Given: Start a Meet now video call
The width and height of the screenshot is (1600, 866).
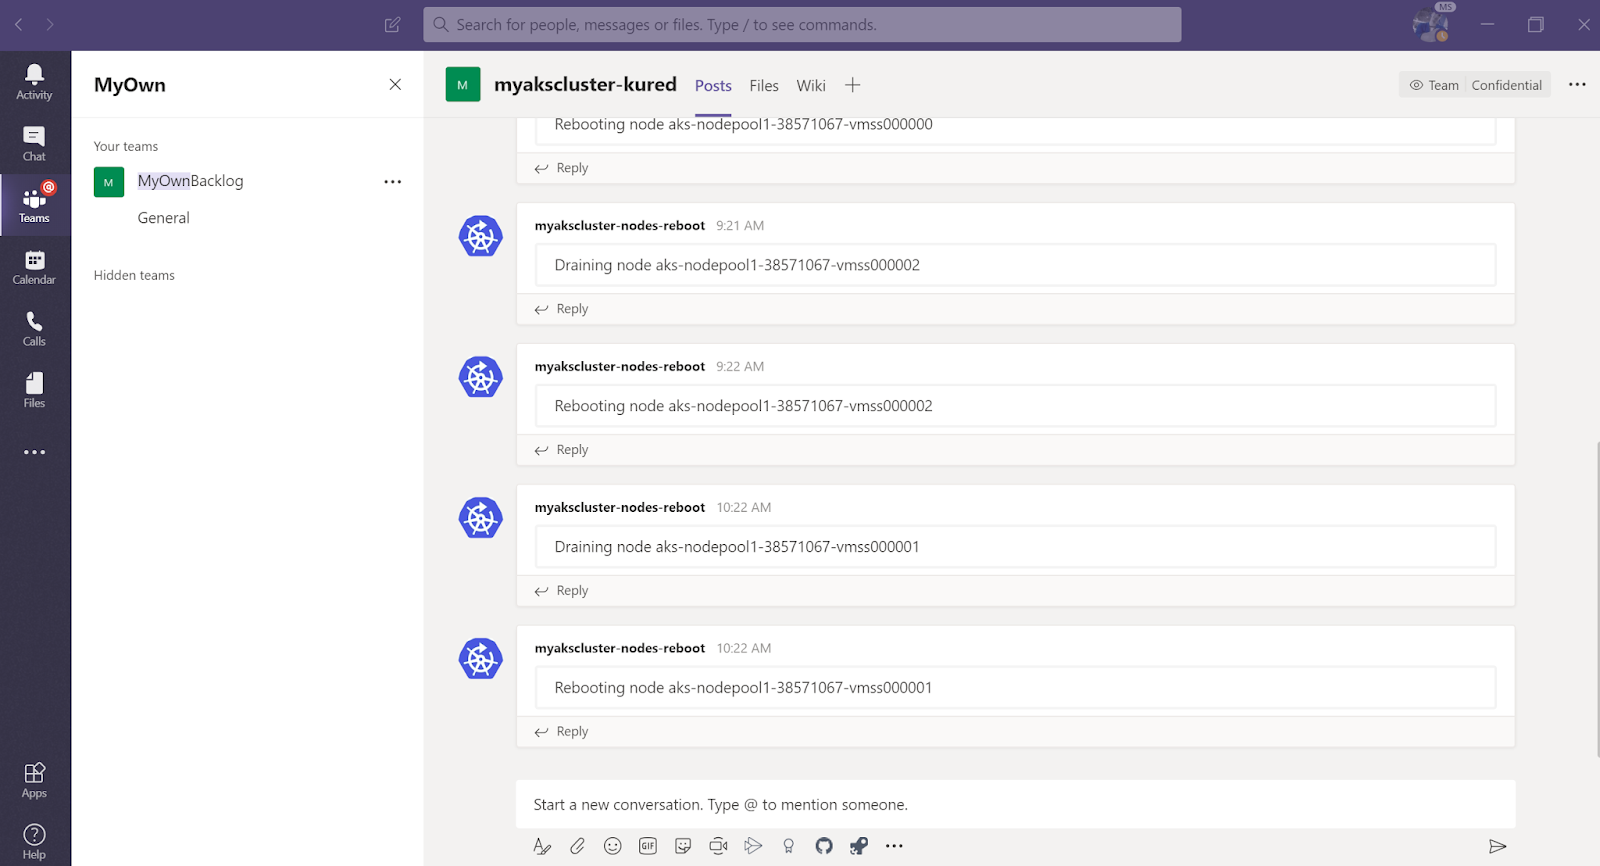Looking at the screenshot, I should click(718, 846).
